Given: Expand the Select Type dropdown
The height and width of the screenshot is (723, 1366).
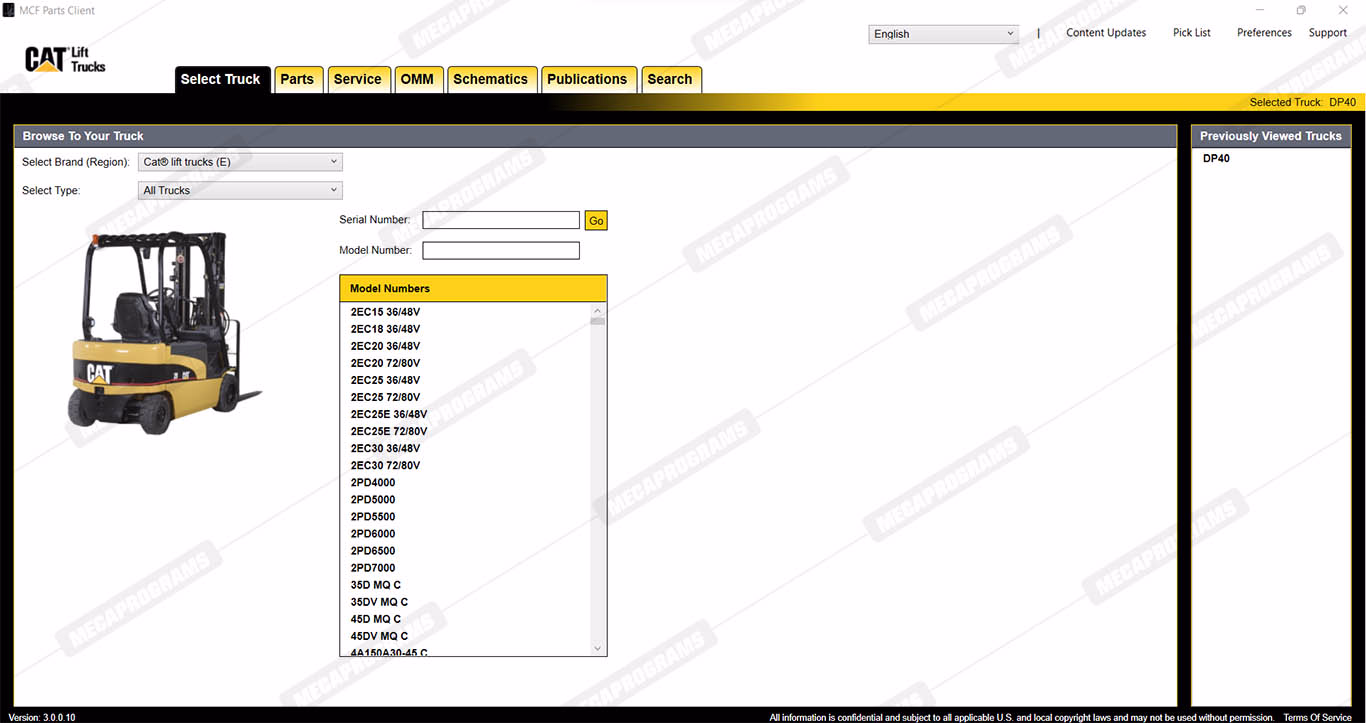Looking at the screenshot, I should pyautogui.click(x=240, y=190).
